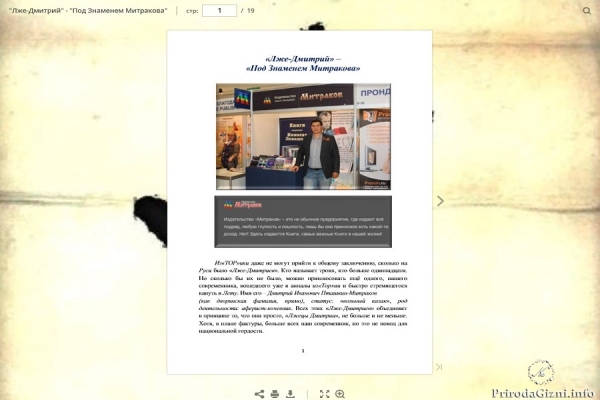The height and width of the screenshot is (400, 600).
Task: Download the document via download icon
Action: [x=290, y=394]
